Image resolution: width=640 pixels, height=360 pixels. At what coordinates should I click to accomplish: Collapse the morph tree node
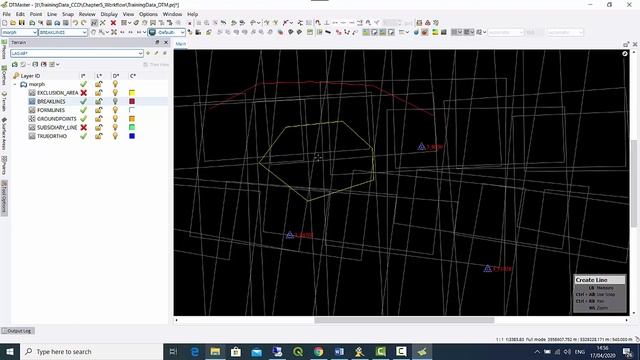[15, 84]
